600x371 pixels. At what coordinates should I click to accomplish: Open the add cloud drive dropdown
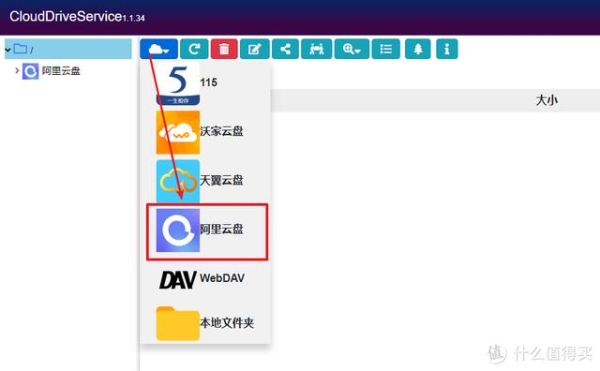pyautogui.click(x=158, y=49)
